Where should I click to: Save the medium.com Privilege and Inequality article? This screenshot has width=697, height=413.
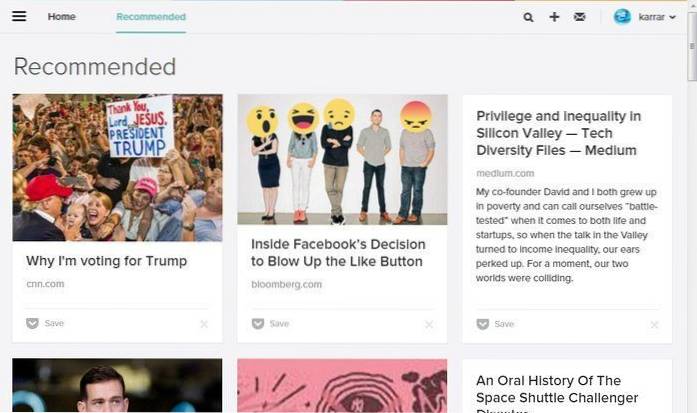coord(496,324)
